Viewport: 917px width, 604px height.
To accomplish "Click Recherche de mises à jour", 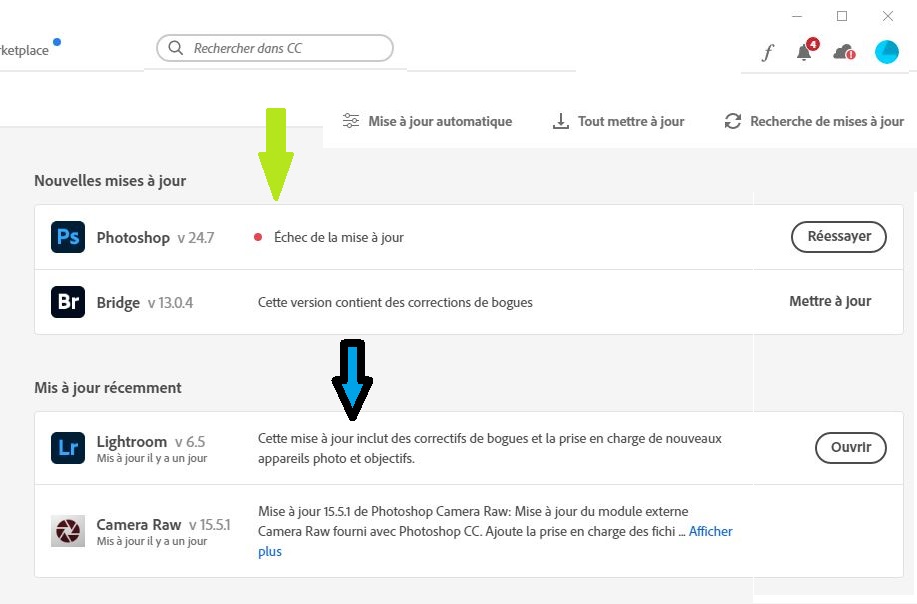I will [x=814, y=121].
